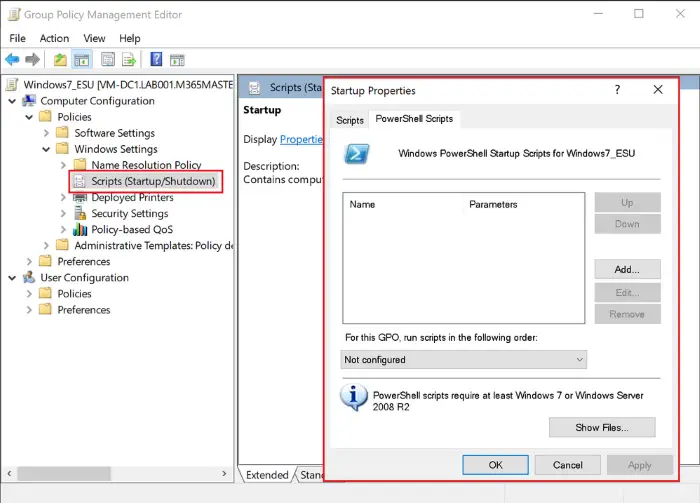Collapse the User Configuration node

pyautogui.click(x=12, y=278)
